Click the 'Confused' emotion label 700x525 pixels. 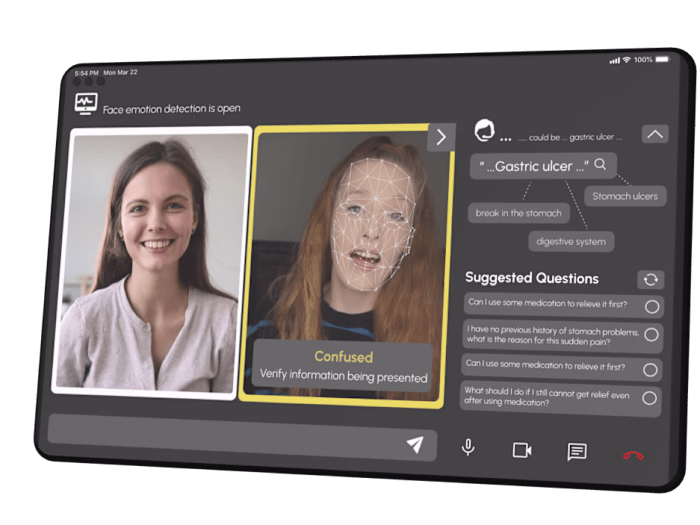(343, 357)
